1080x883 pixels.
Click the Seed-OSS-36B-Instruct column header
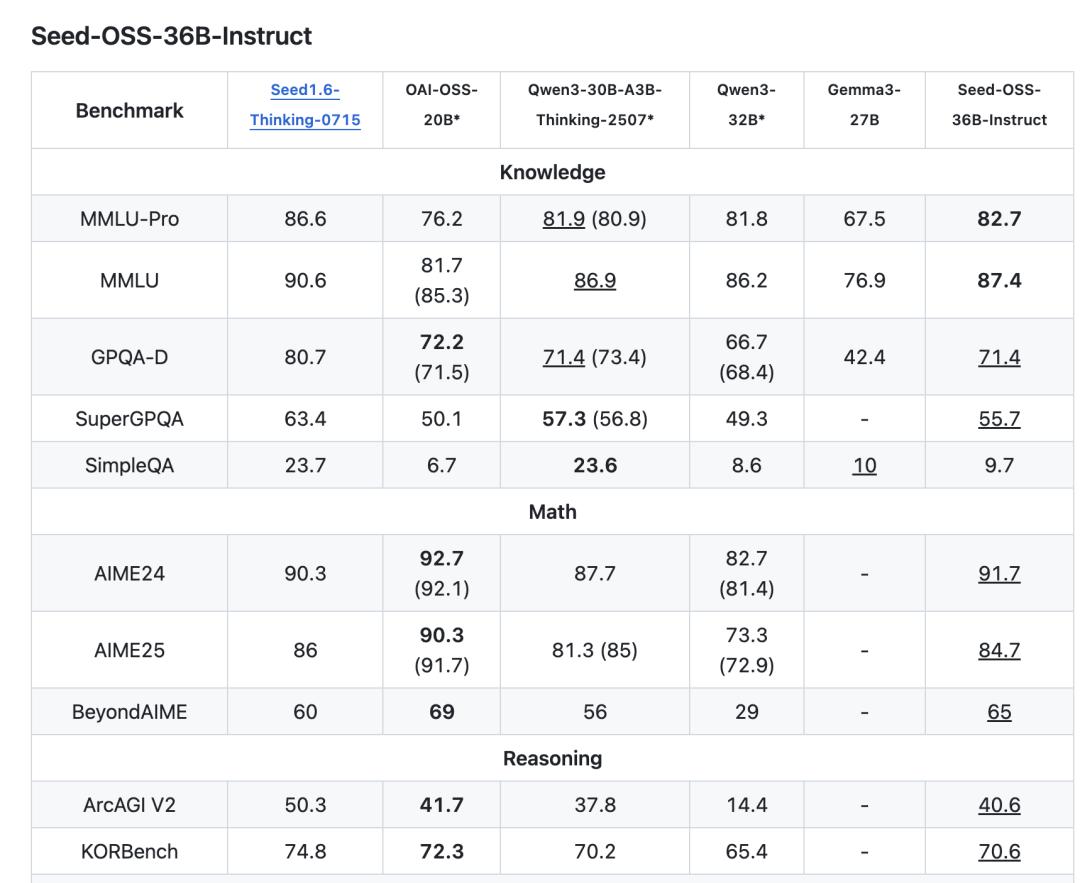[x=999, y=110]
